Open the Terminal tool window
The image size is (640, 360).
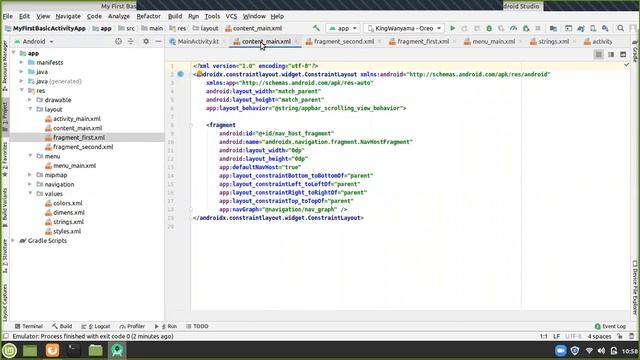tap(29, 326)
